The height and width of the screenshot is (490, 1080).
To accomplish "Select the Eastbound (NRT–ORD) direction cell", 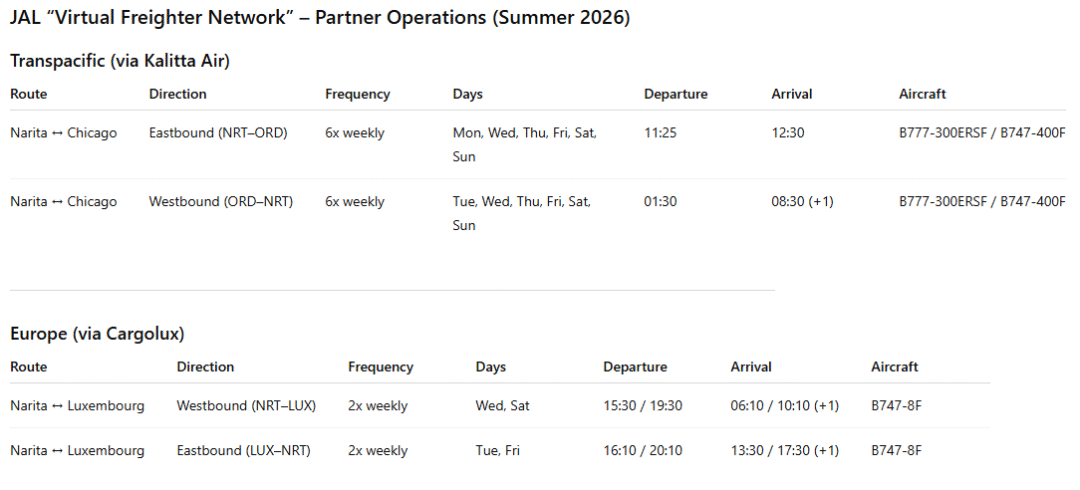I will [218, 132].
